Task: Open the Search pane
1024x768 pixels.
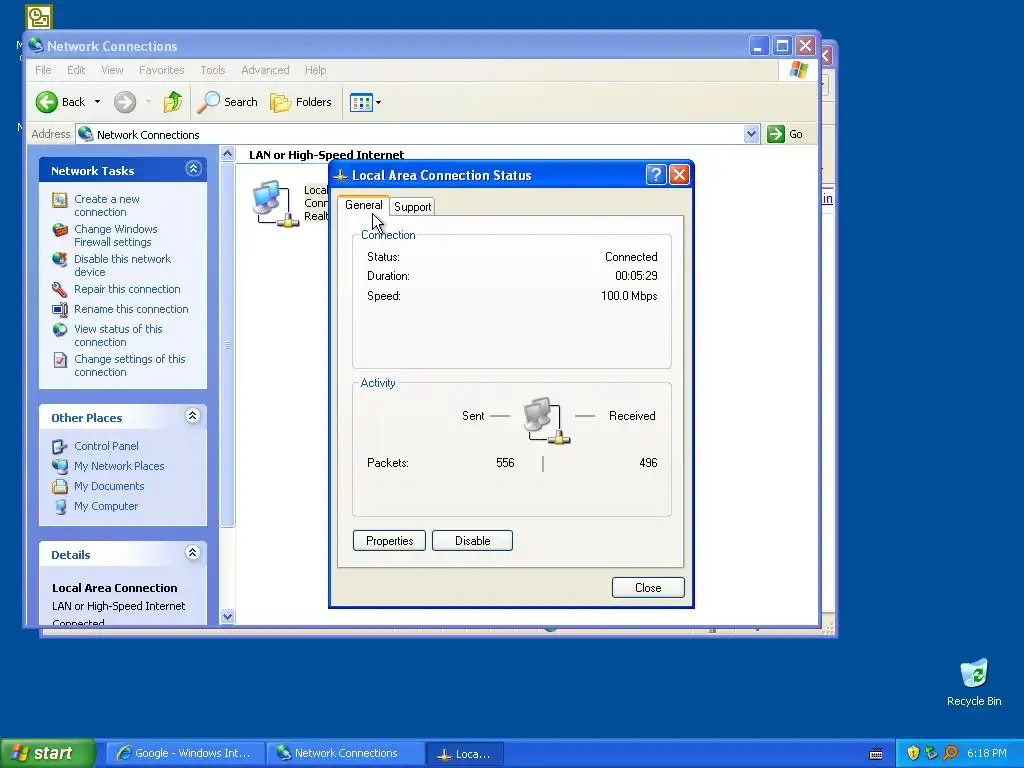Action: (227, 102)
